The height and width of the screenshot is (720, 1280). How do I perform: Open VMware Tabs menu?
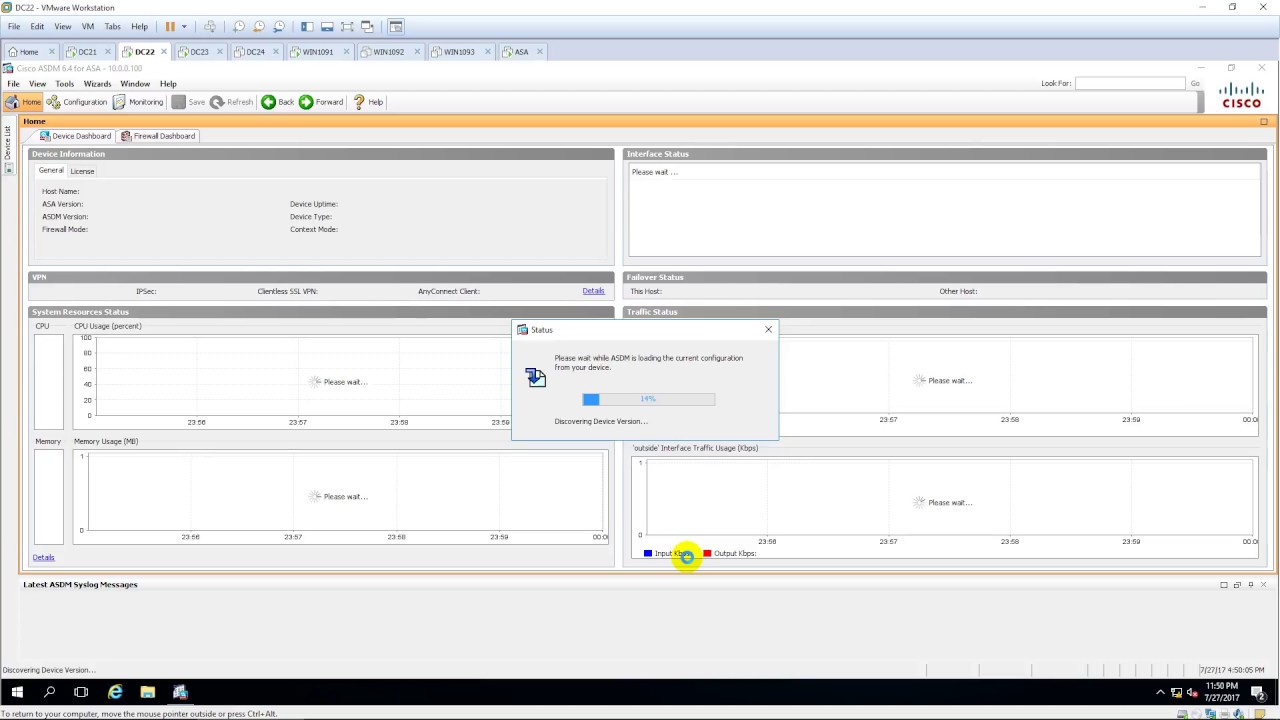tap(113, 26)
